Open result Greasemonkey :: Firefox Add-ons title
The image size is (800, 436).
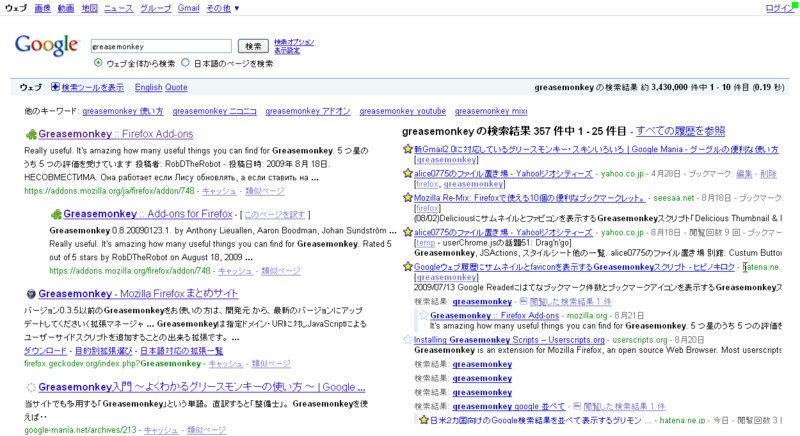[116, 134]
